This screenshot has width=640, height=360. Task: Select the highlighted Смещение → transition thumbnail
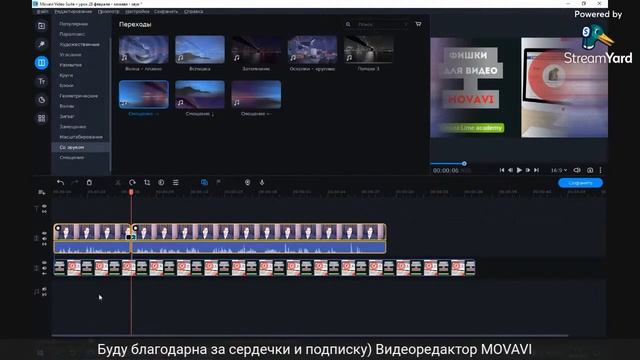[144, 94]
